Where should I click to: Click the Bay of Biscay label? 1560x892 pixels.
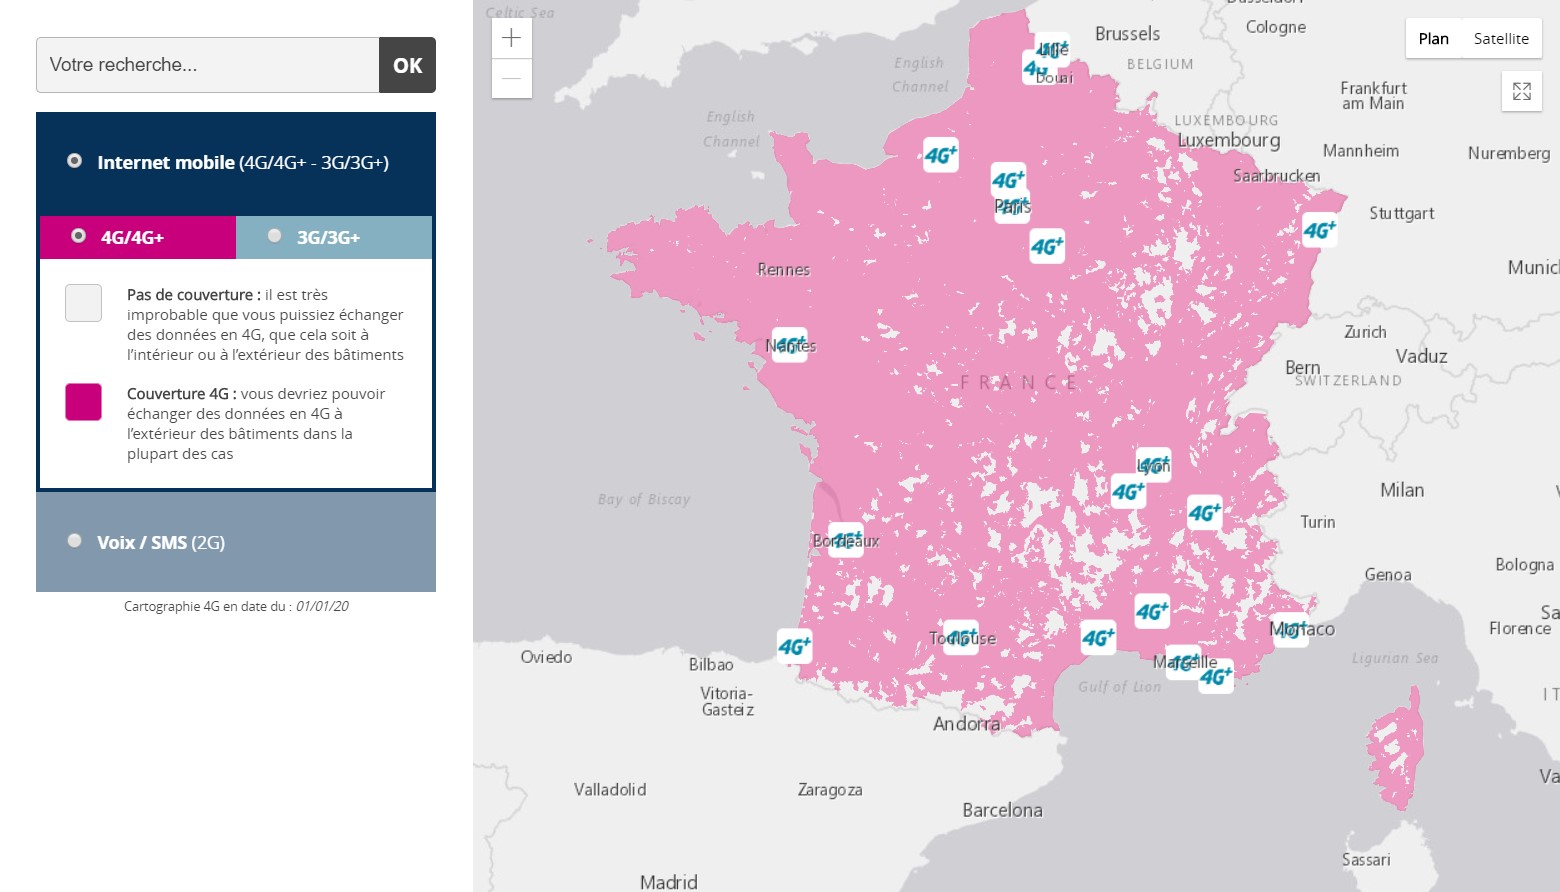click(644, 499)
